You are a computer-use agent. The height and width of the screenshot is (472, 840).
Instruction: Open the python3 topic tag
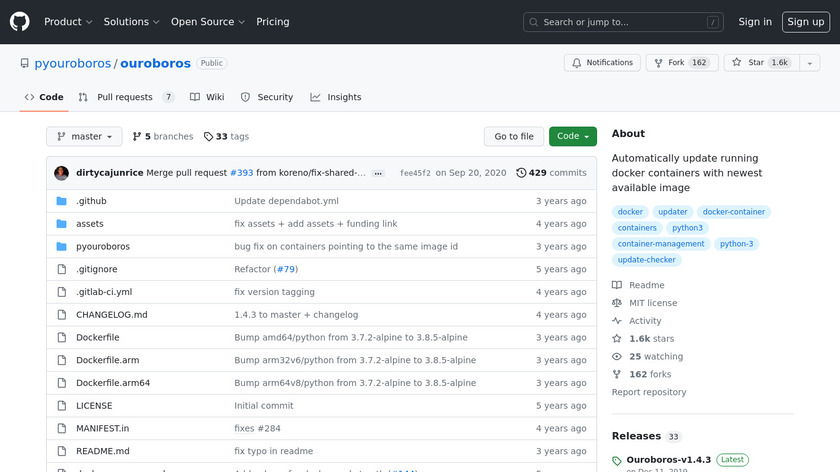[687, 228]
